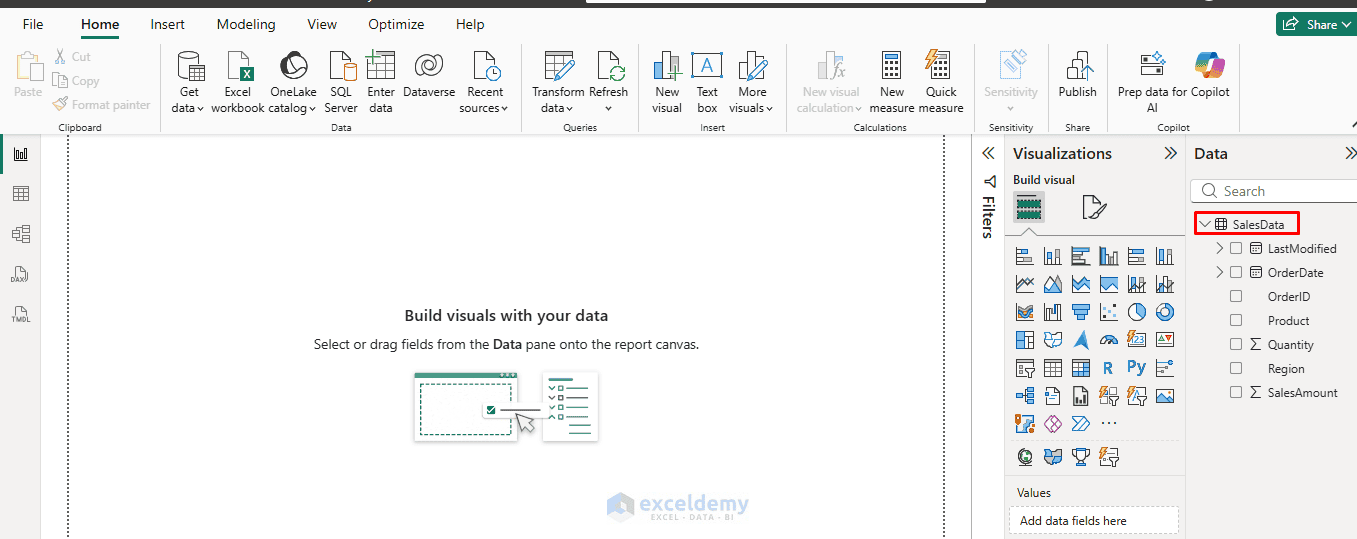Switch to the Optimize ribbon tab
1357x539 pixels.
point(396,24)
